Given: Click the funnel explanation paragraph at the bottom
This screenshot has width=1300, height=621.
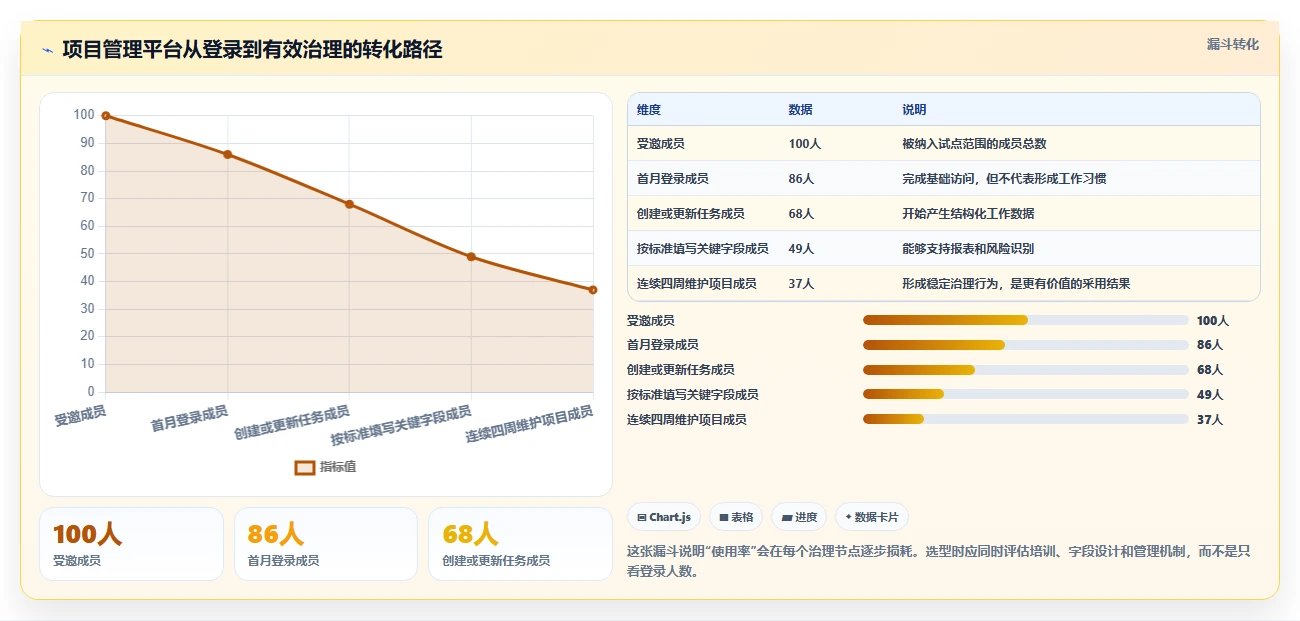Looking at the screenshot, I should pos(939,562).
